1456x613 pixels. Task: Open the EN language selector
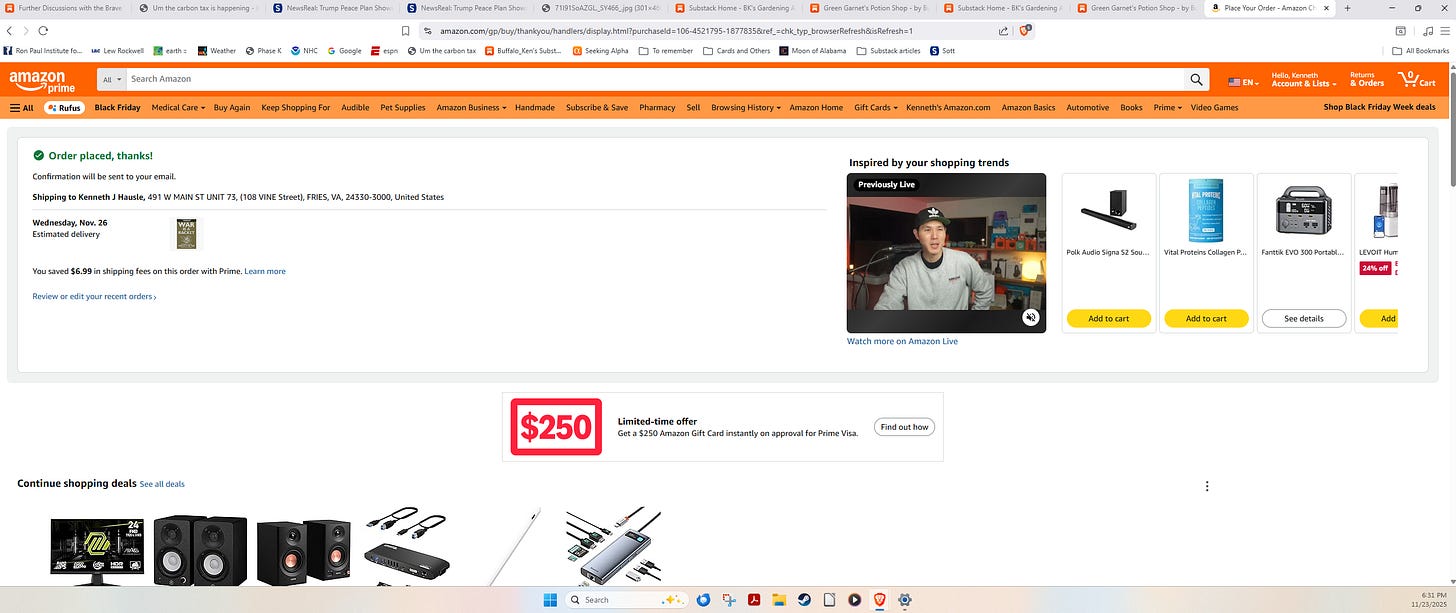pyautogui.click(x=1243, y=82)
